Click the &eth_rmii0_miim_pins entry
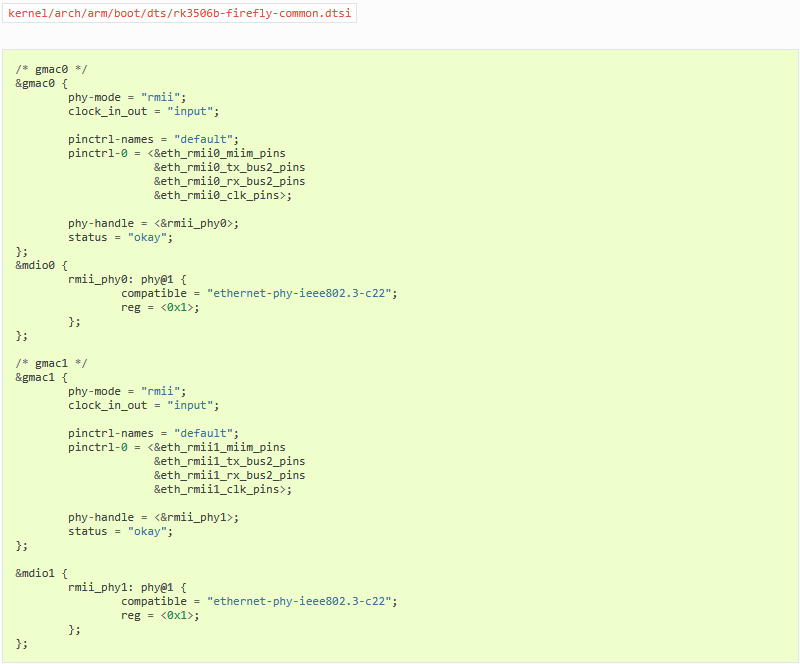800x664 pixels. click(x=220, y=153)
